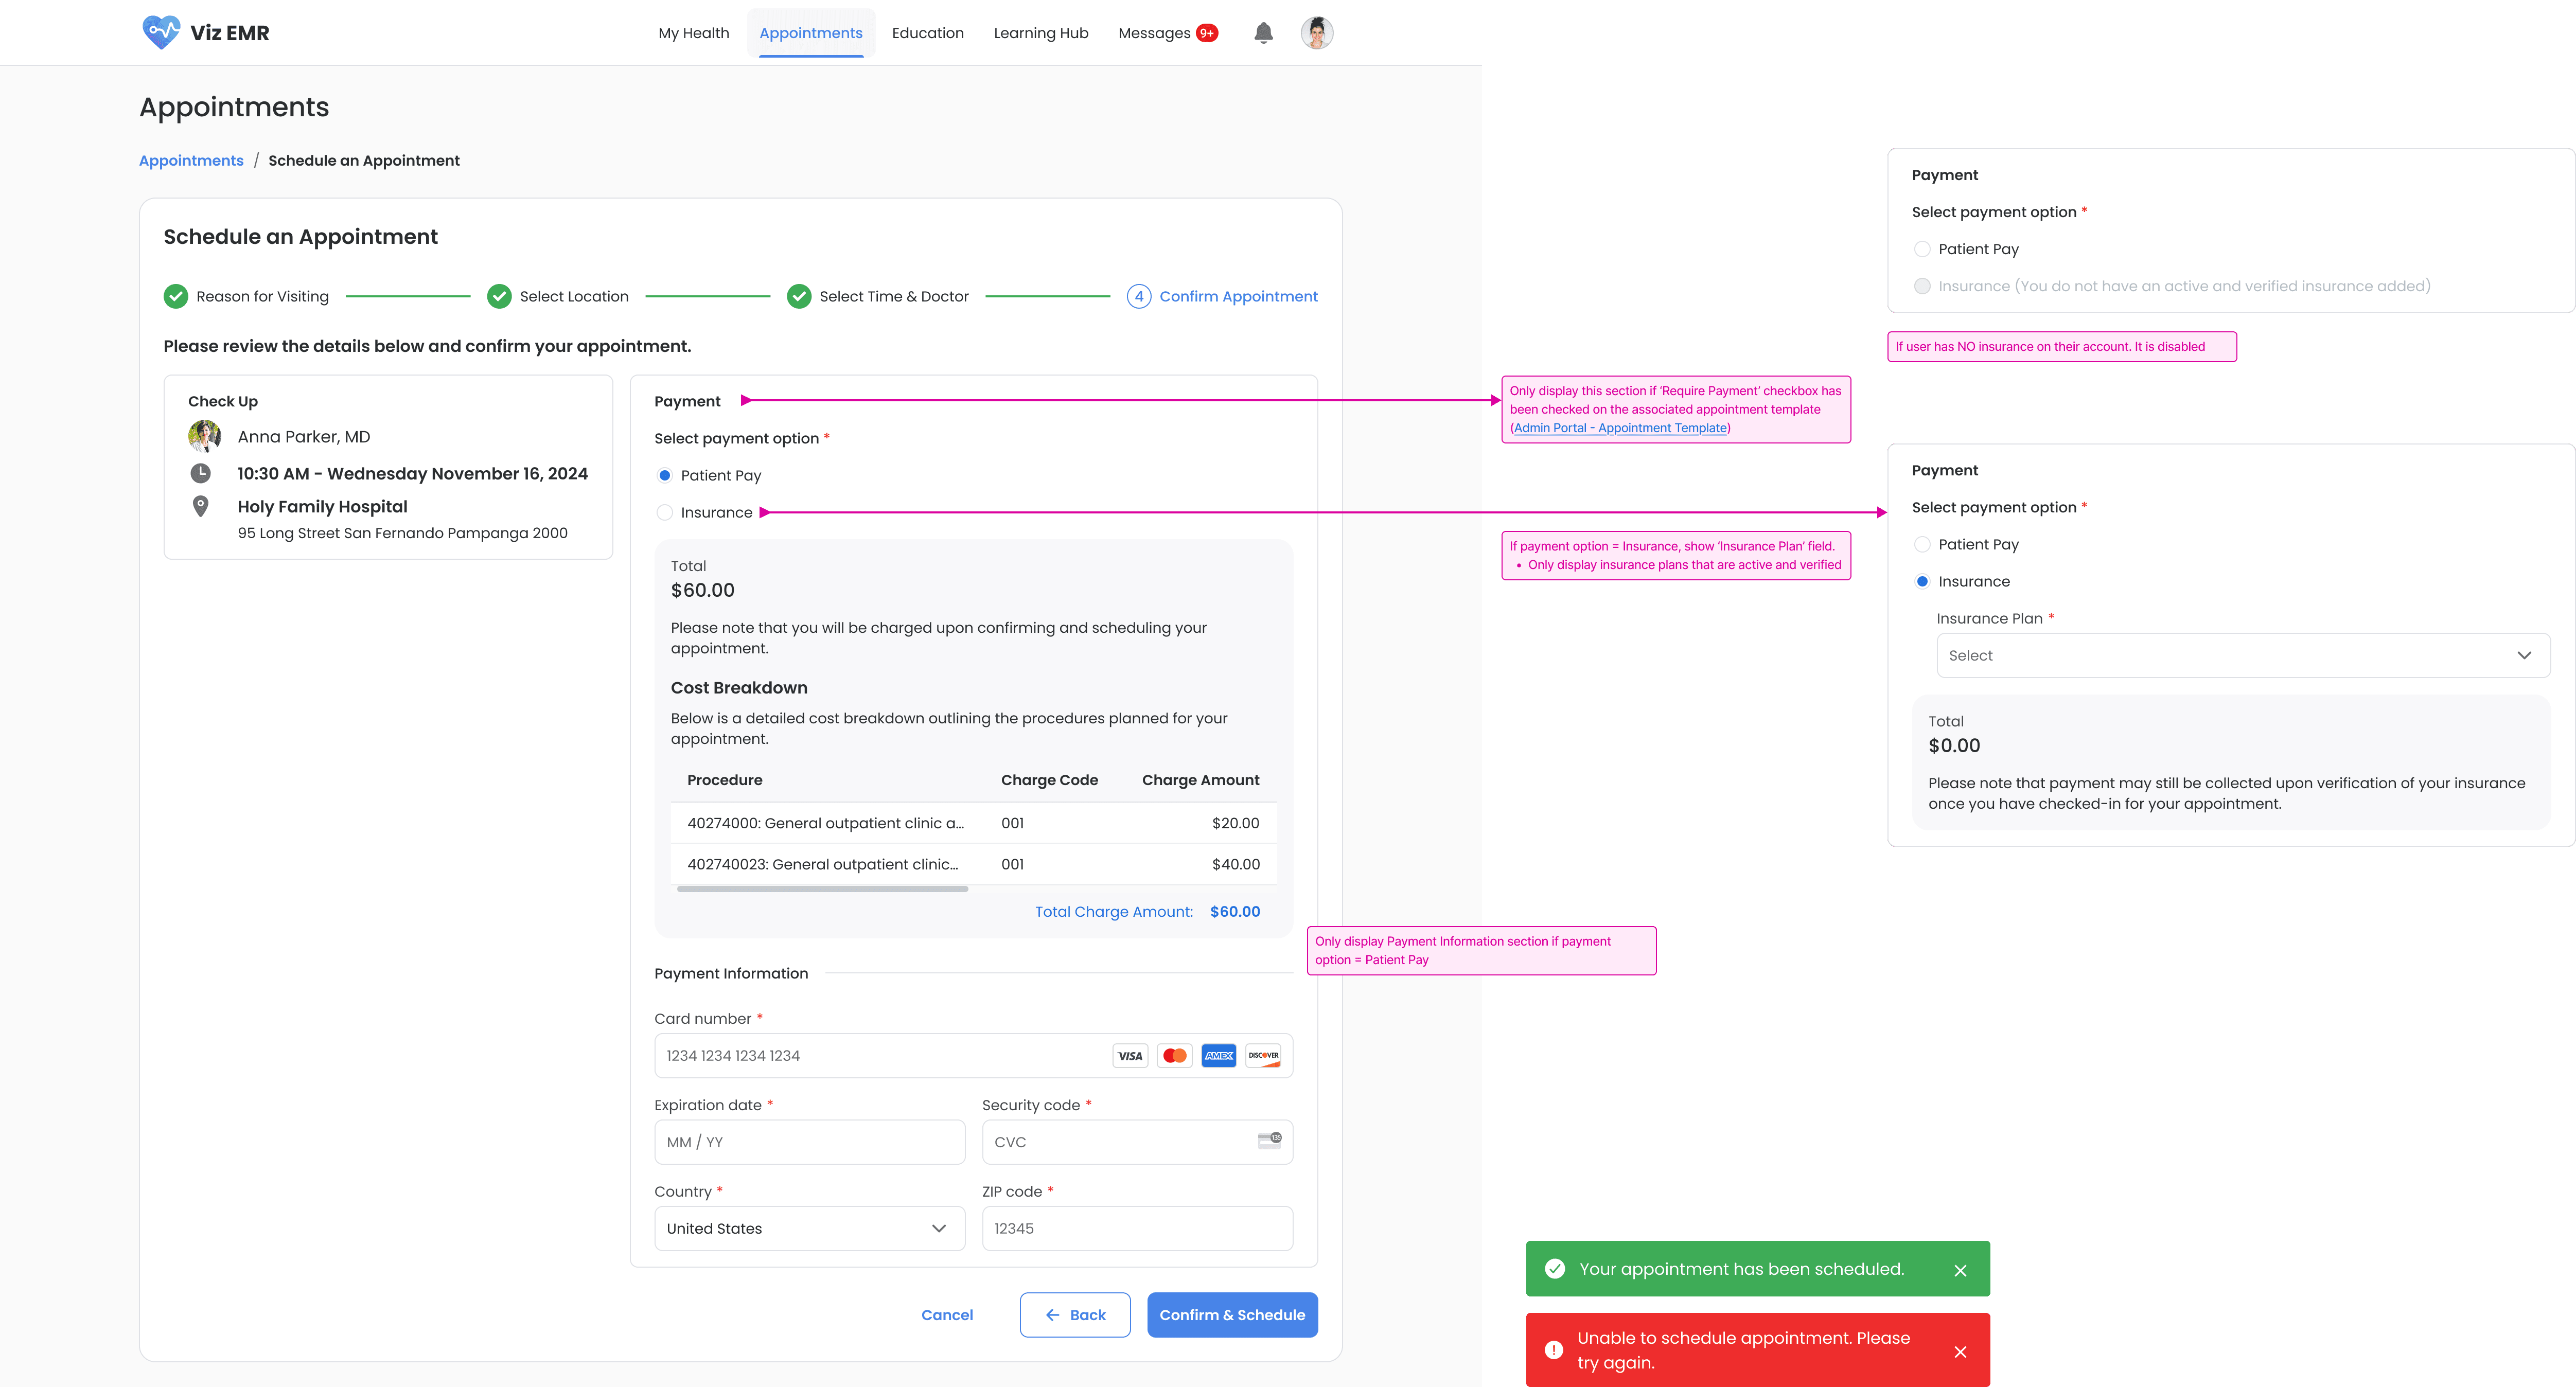Click the Visa card icon
Screen dimensions: 2576x1387
click(x=1130, y=1056)
